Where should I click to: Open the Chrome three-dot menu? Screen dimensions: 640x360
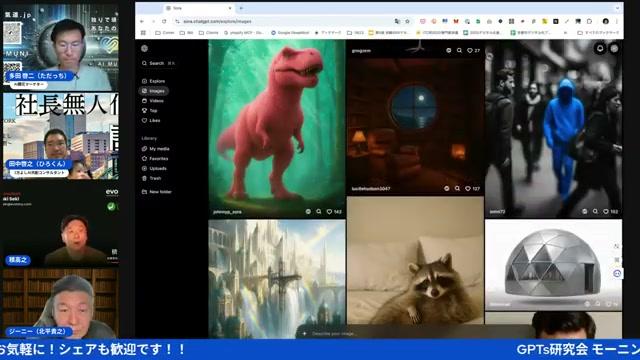617,21
